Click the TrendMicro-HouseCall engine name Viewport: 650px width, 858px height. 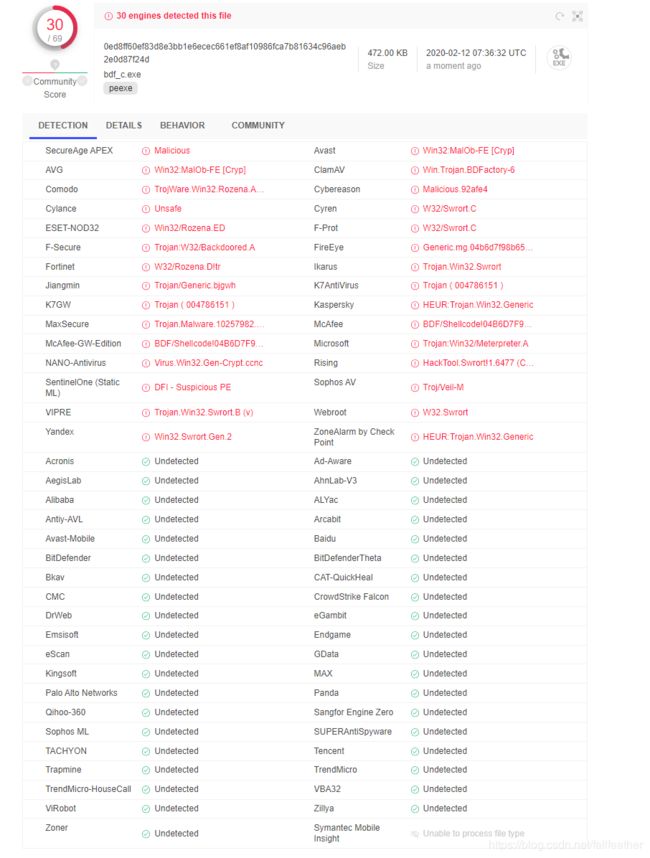[88, 789]
